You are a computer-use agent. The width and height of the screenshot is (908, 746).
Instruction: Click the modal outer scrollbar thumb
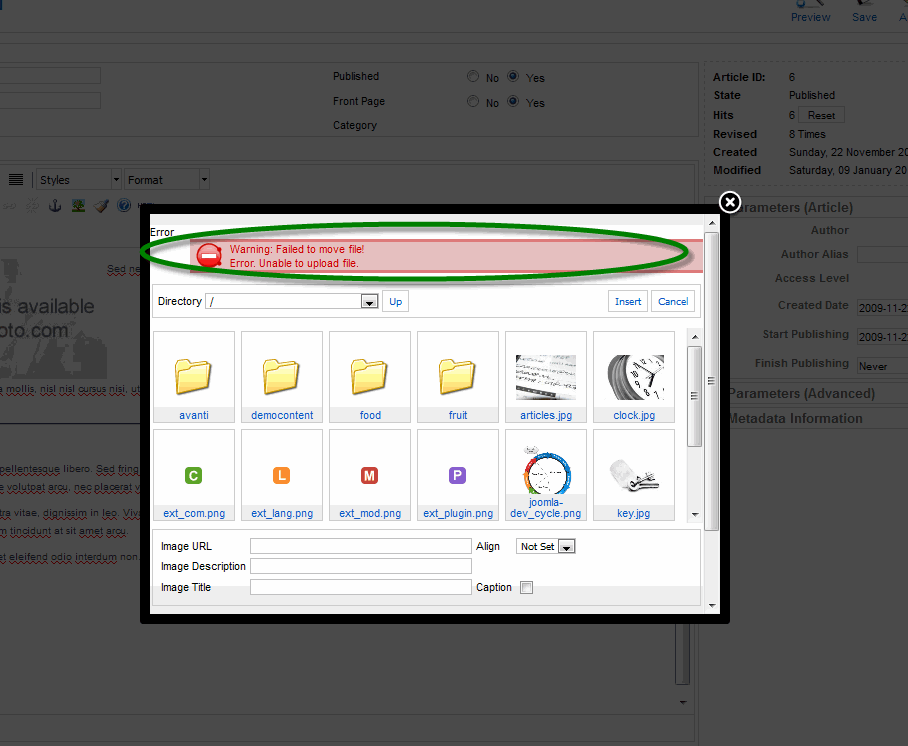click(x=712, y=381)
